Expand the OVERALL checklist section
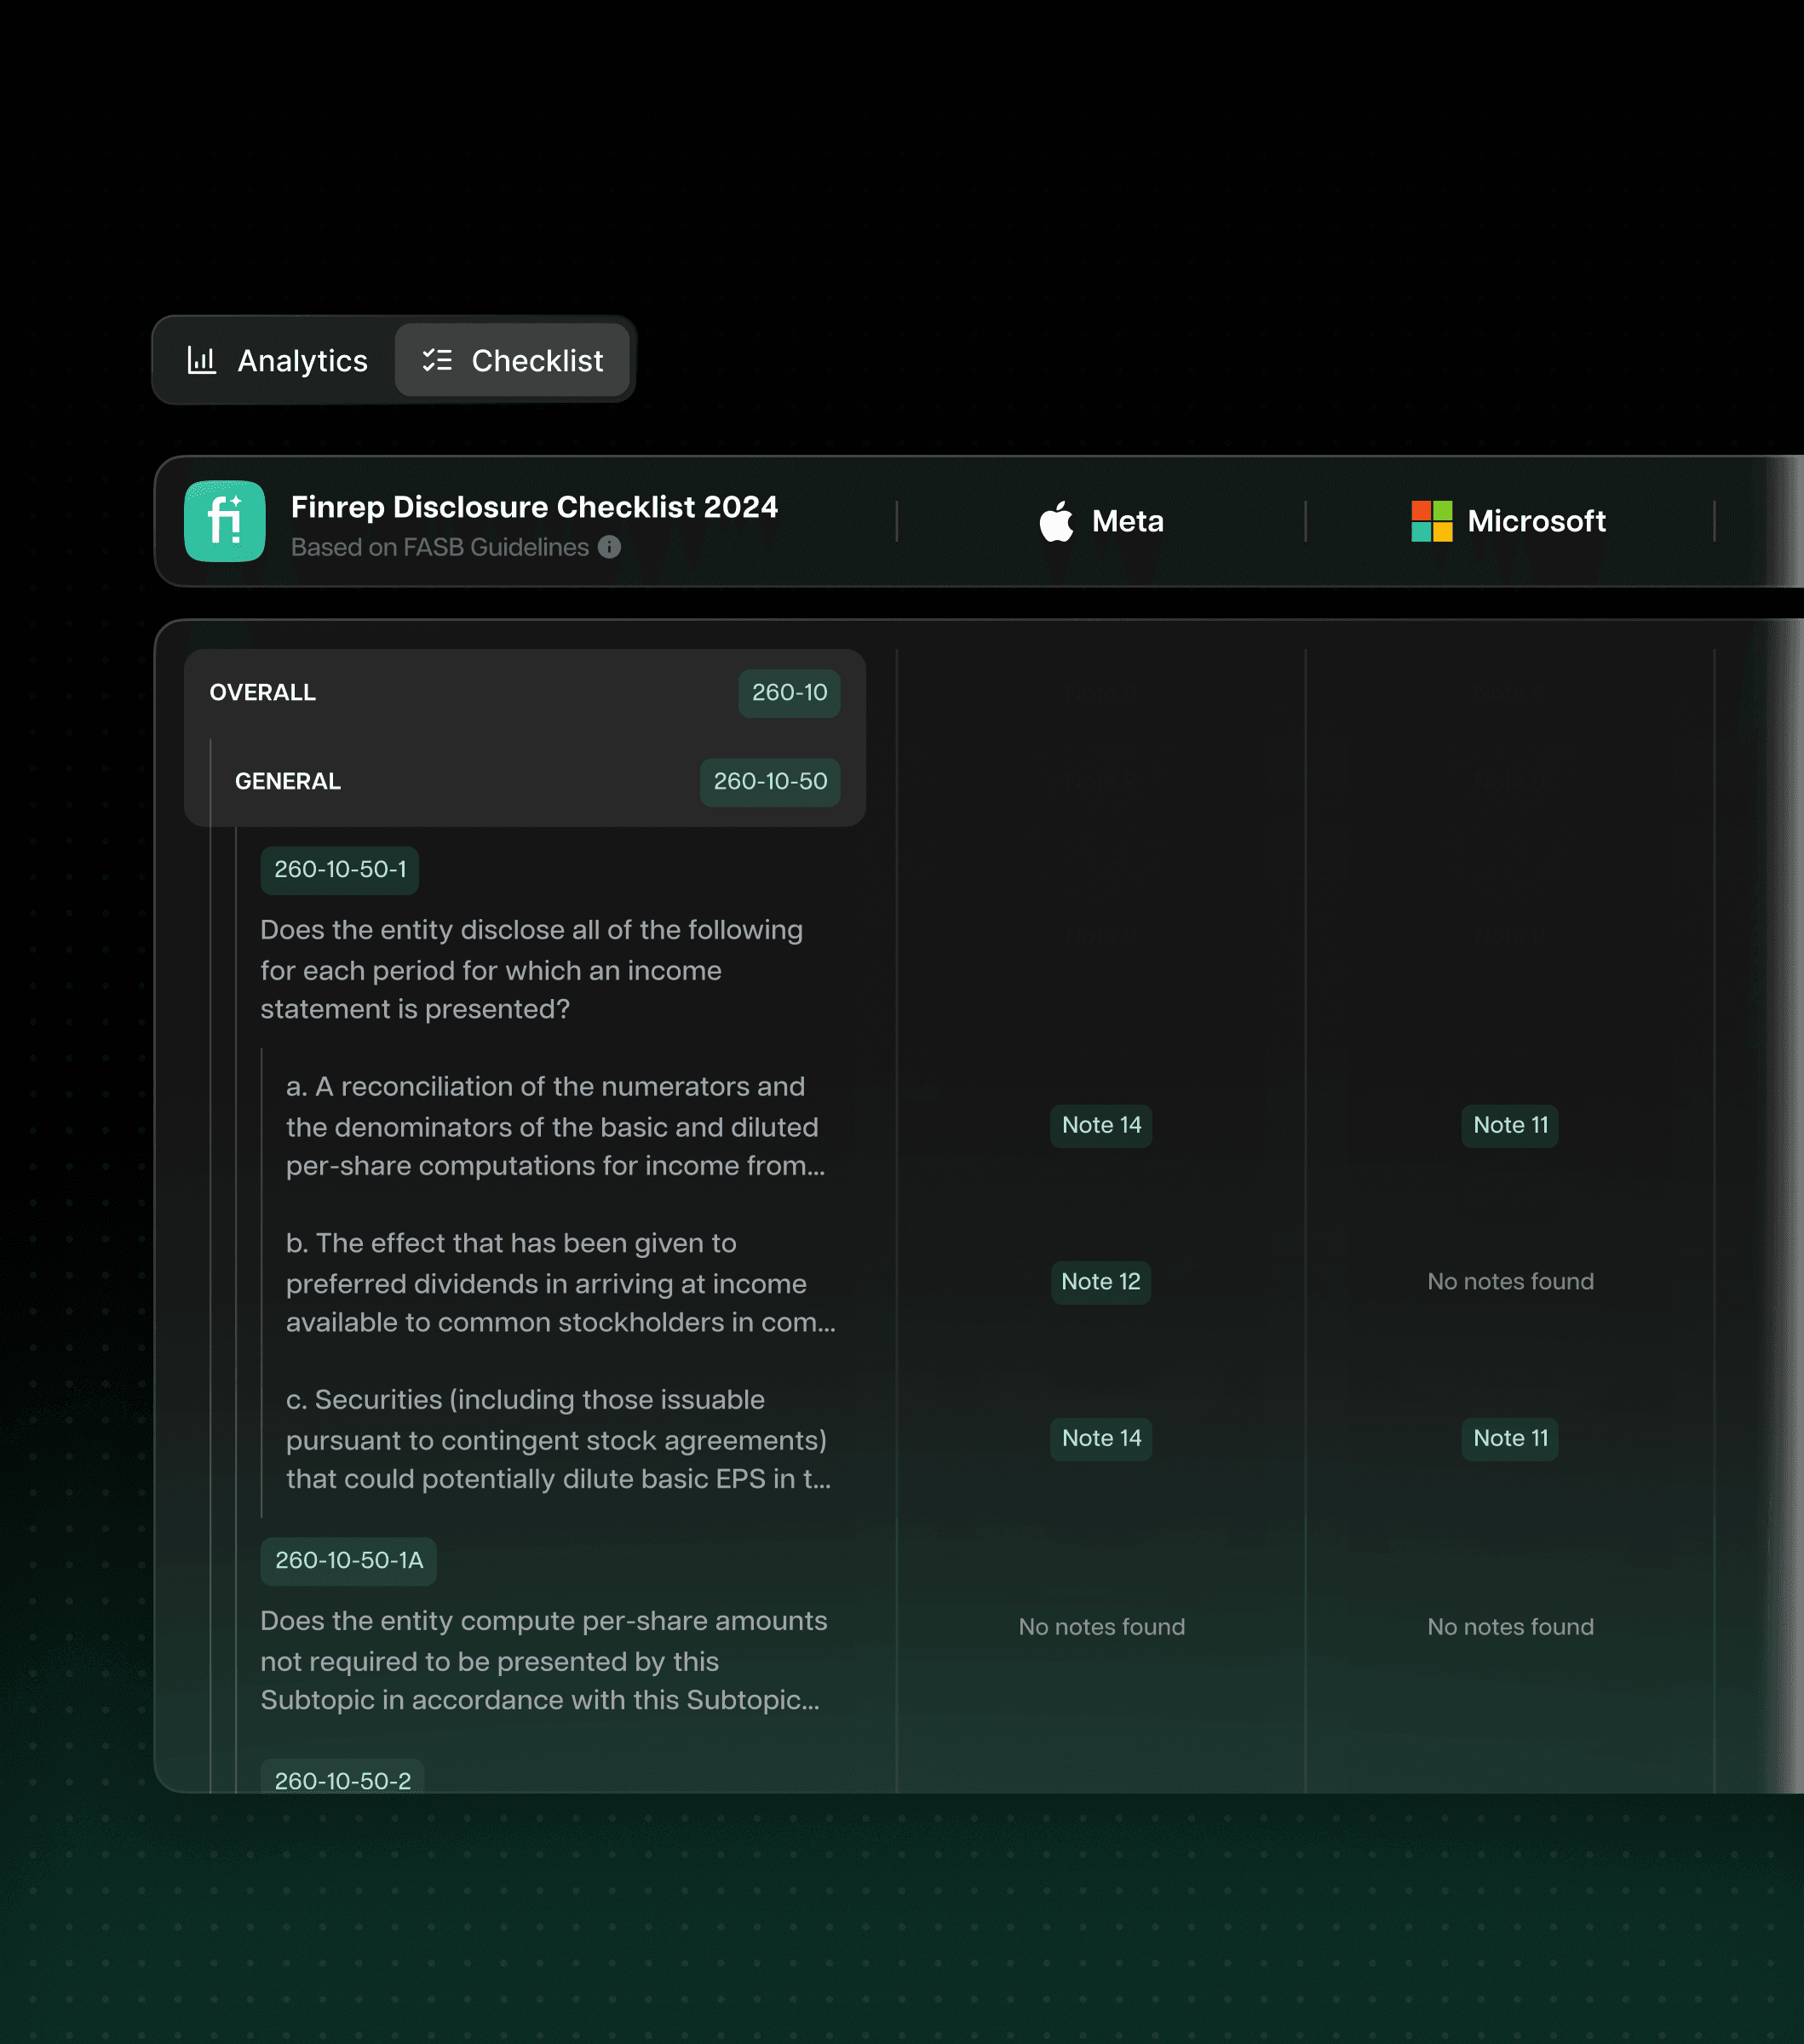Viewport: 1804px width, 2044px height. 262,692
